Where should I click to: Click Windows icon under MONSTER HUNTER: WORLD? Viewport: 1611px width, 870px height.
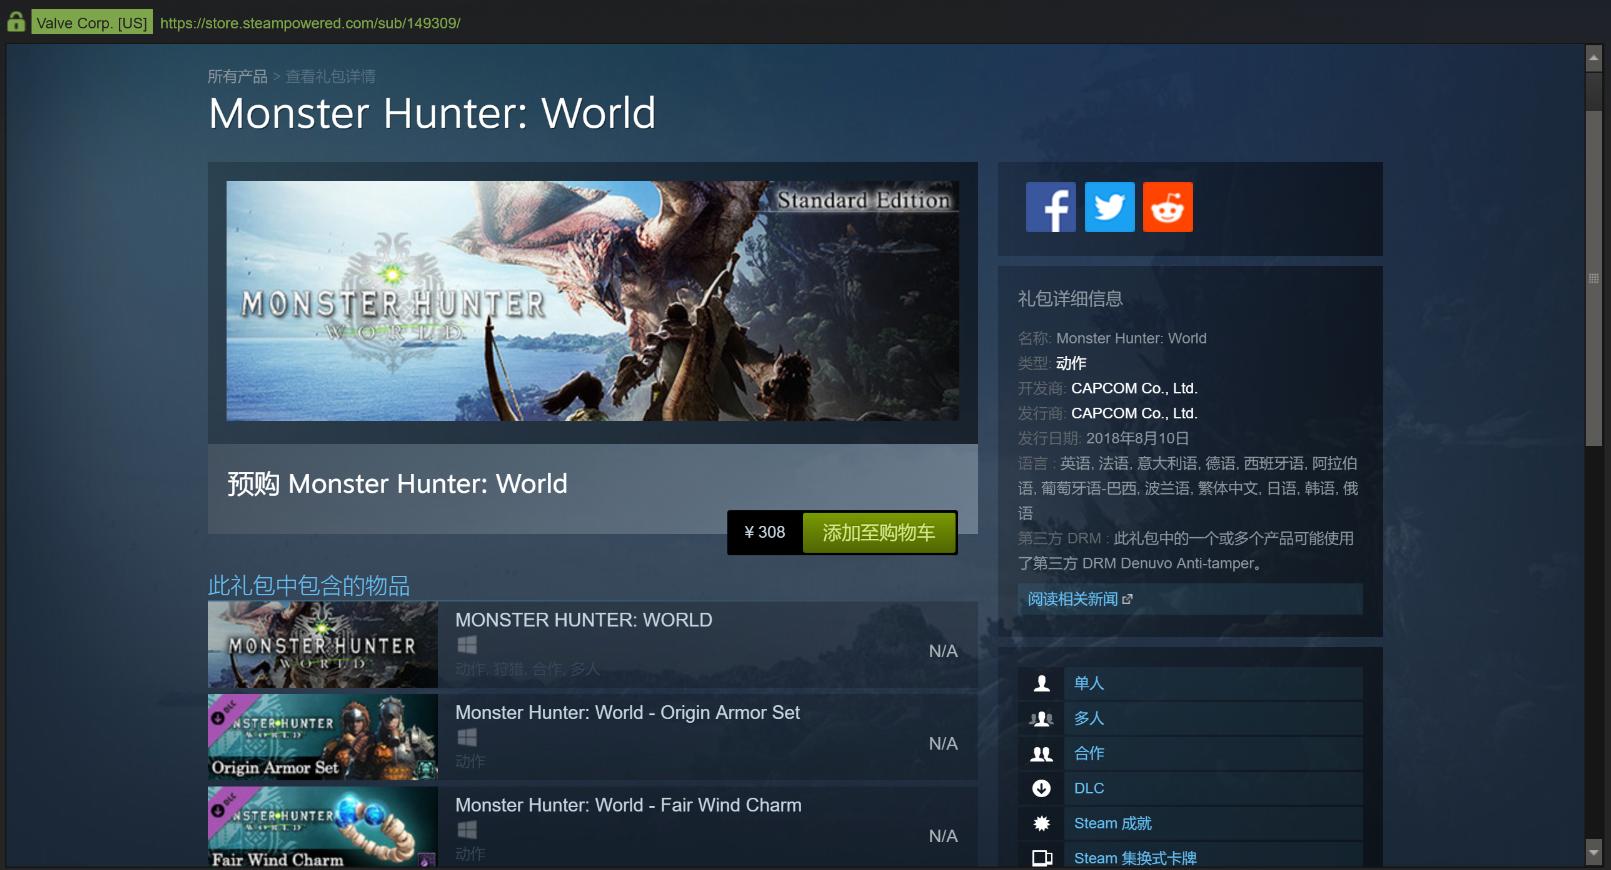[x=467, y=645]
